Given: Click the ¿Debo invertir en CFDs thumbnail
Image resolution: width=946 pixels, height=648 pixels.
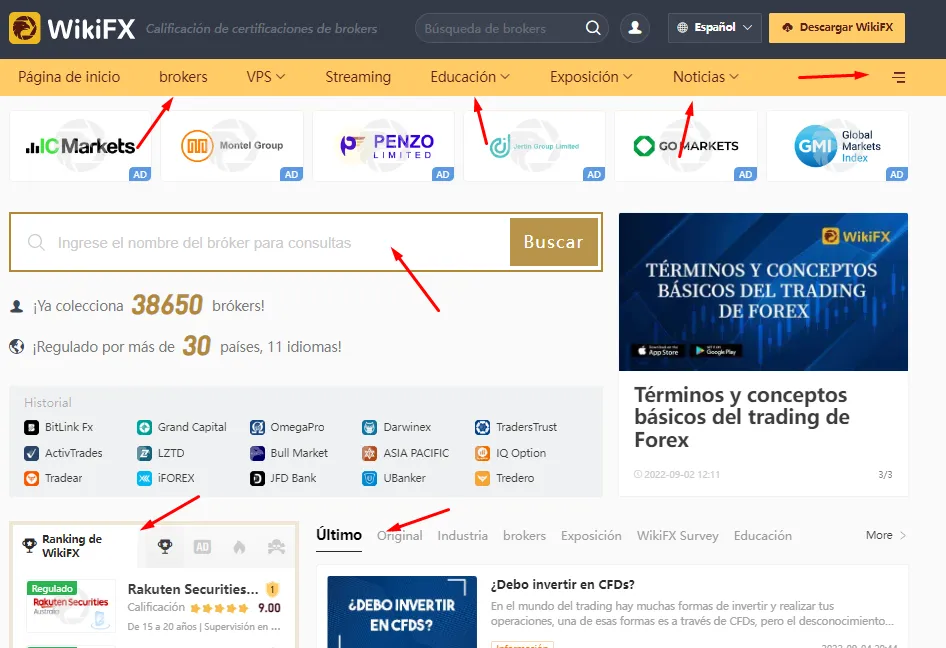Looking at the screenshot, I should [x=402, y=612].
